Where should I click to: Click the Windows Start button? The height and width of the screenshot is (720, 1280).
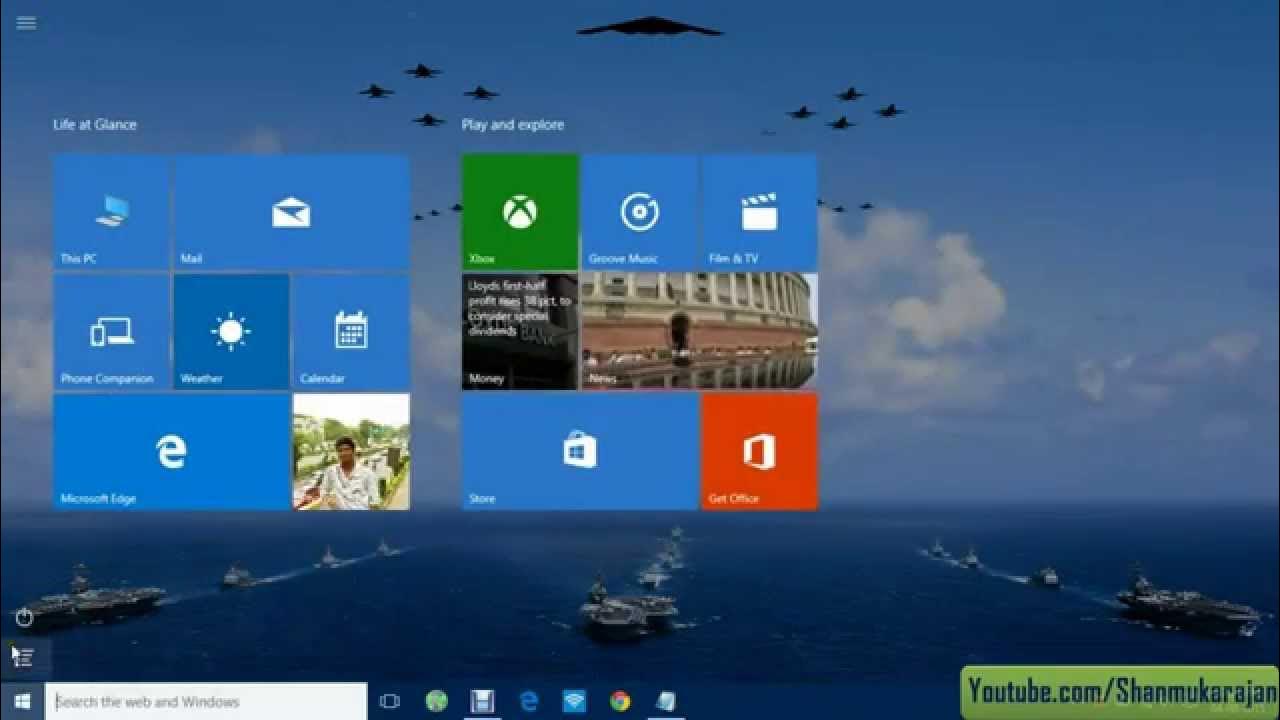[x=22, y=701]
